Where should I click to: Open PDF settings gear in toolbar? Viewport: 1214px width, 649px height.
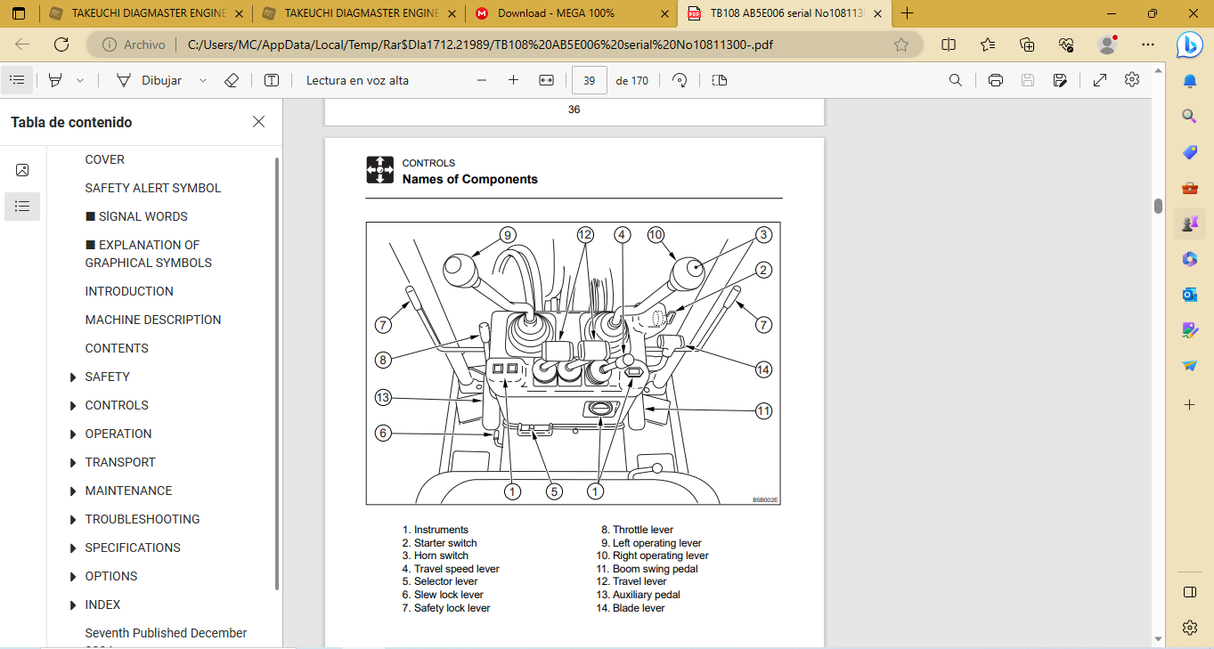coord(1132,80)
